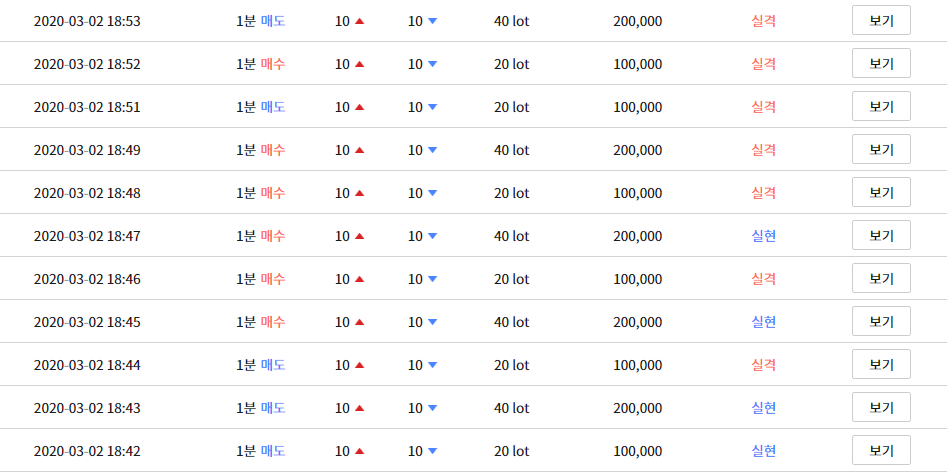Viewport: 949px width, 476px height.
Task: Show details for the 18:42 trade
Action: tap(881, 451)
